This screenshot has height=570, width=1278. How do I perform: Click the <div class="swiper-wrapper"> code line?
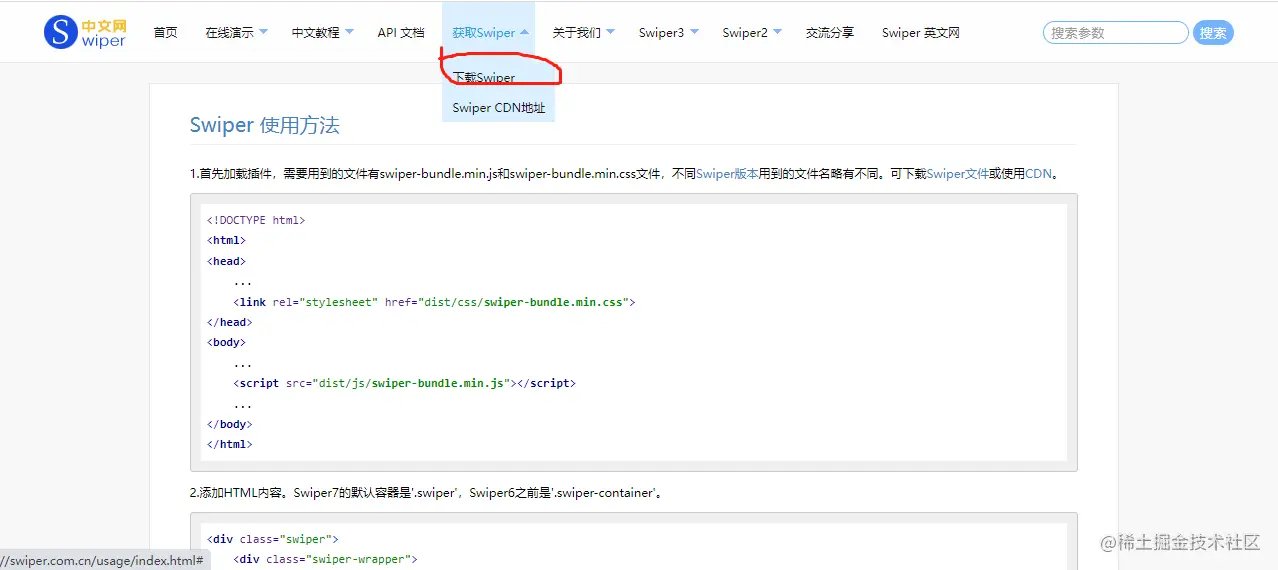point(325,559)
